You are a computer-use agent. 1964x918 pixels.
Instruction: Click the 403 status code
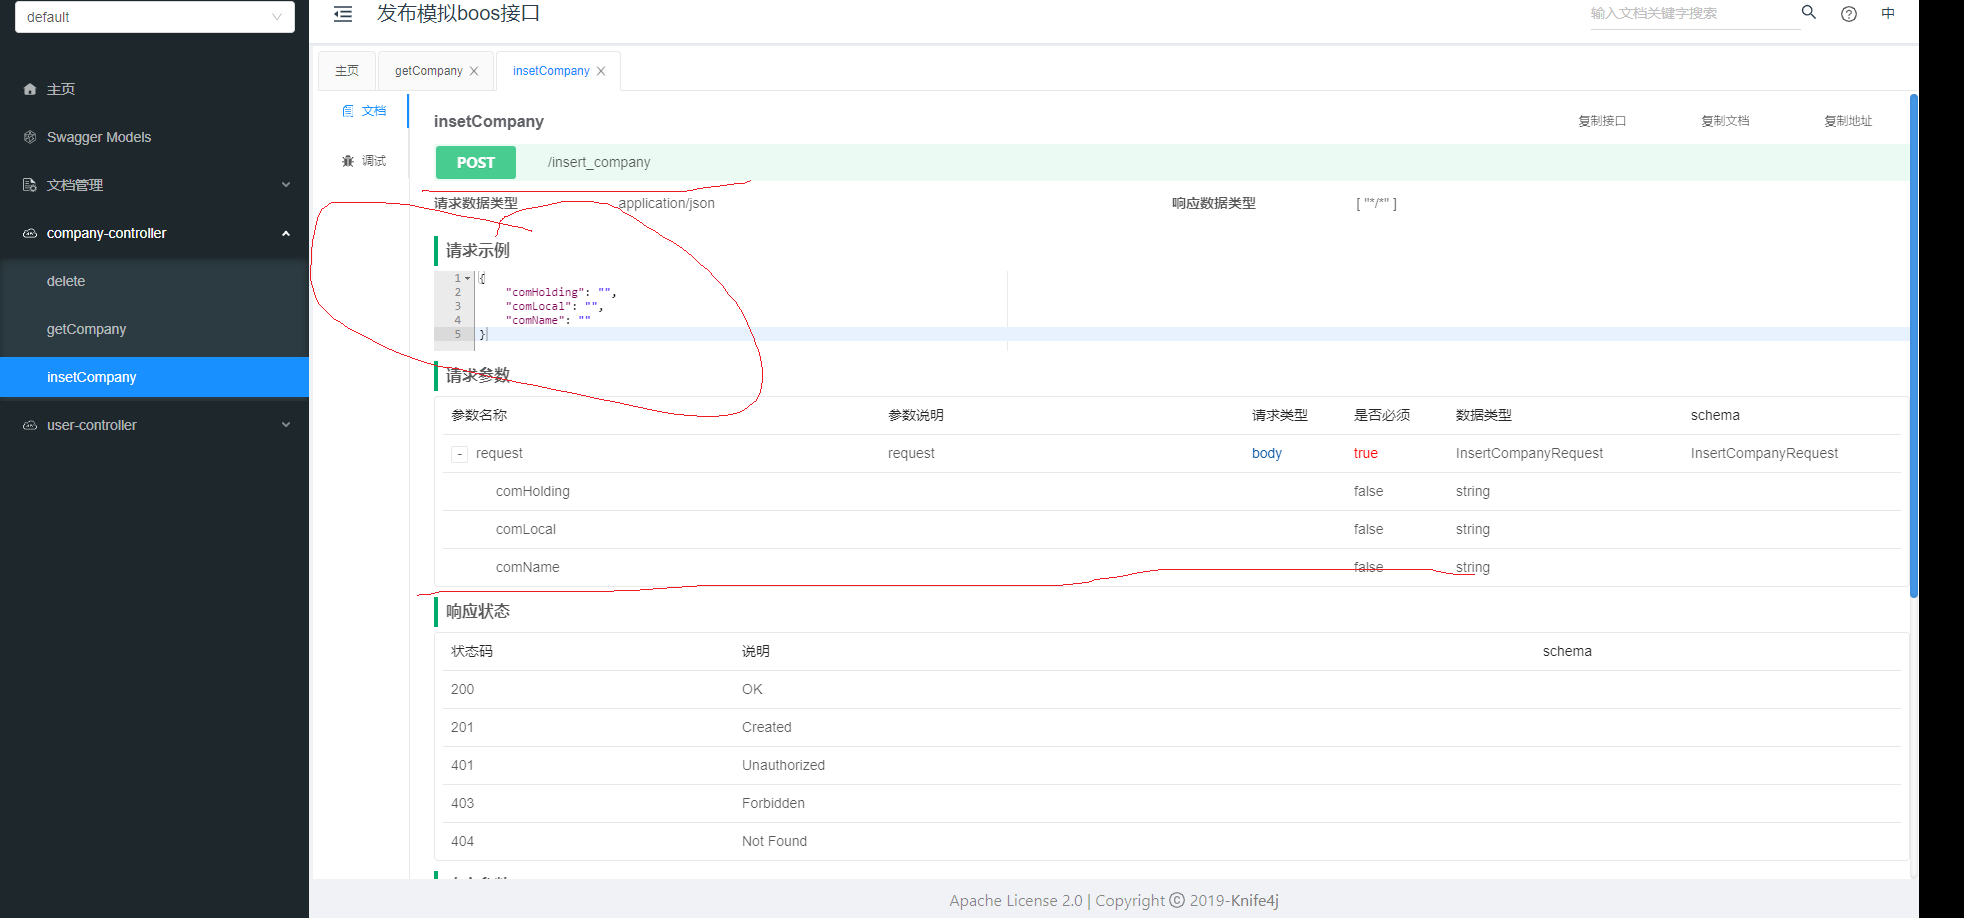pyautogui.click(x=462, y=803)
